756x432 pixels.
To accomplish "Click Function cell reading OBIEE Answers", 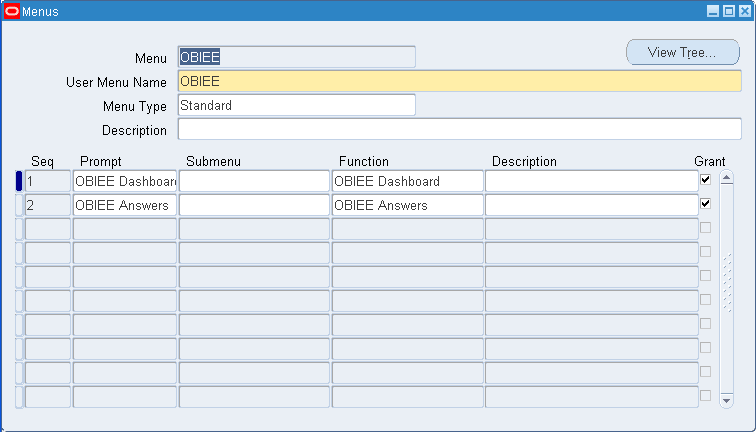I will (407, 205).
